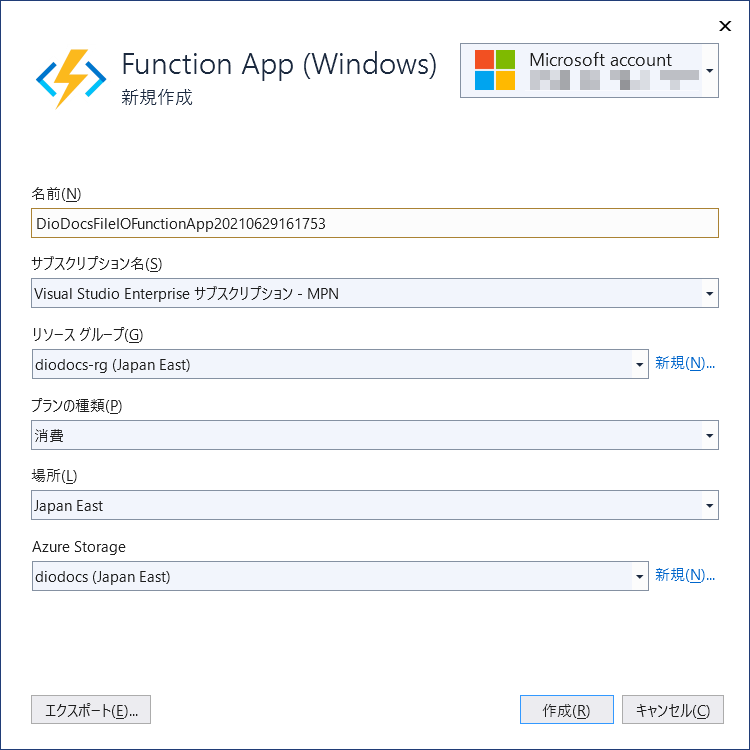Screen dimensions: 750x750
Task: Click the diodocs (Japan East) storage combo box
Action: pos(340,576)
